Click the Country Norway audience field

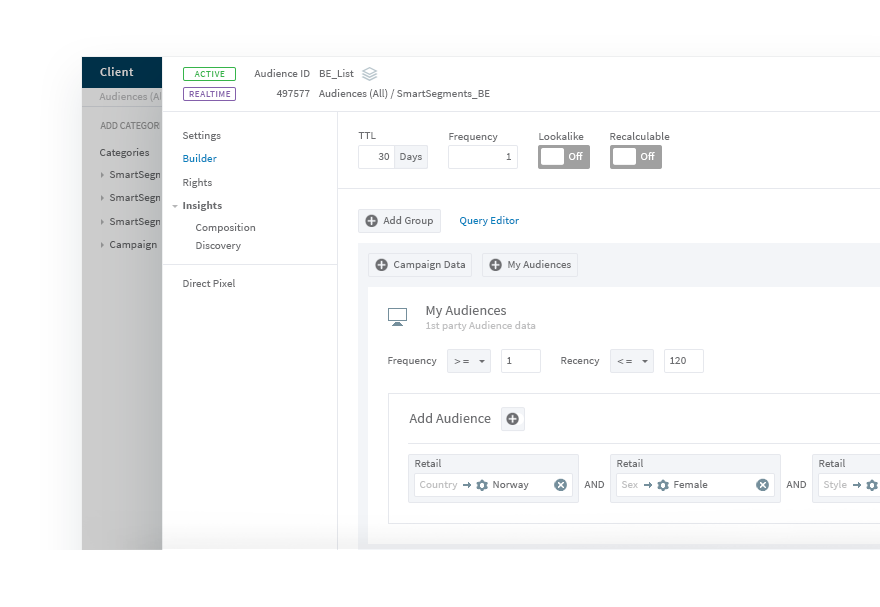tap(493, 485)
